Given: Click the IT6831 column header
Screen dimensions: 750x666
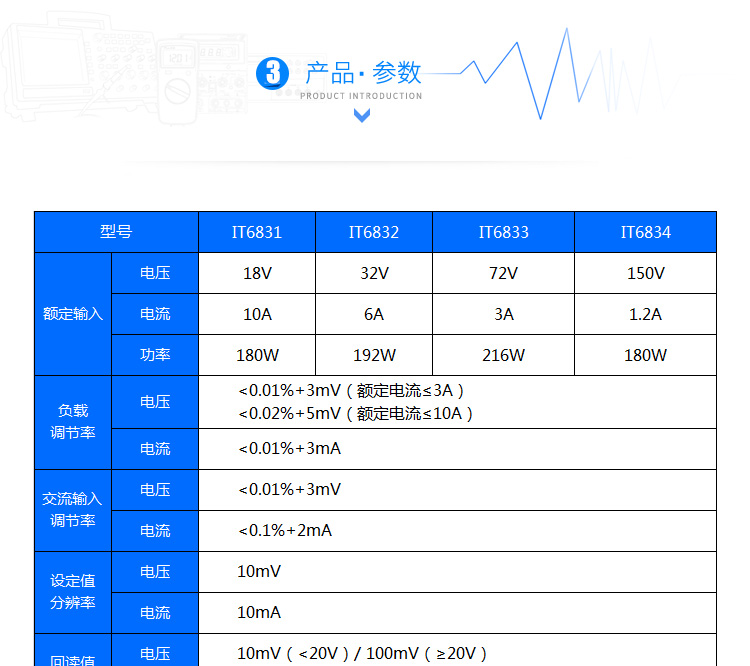Looking at the screenshot, I should click(257, 232).
